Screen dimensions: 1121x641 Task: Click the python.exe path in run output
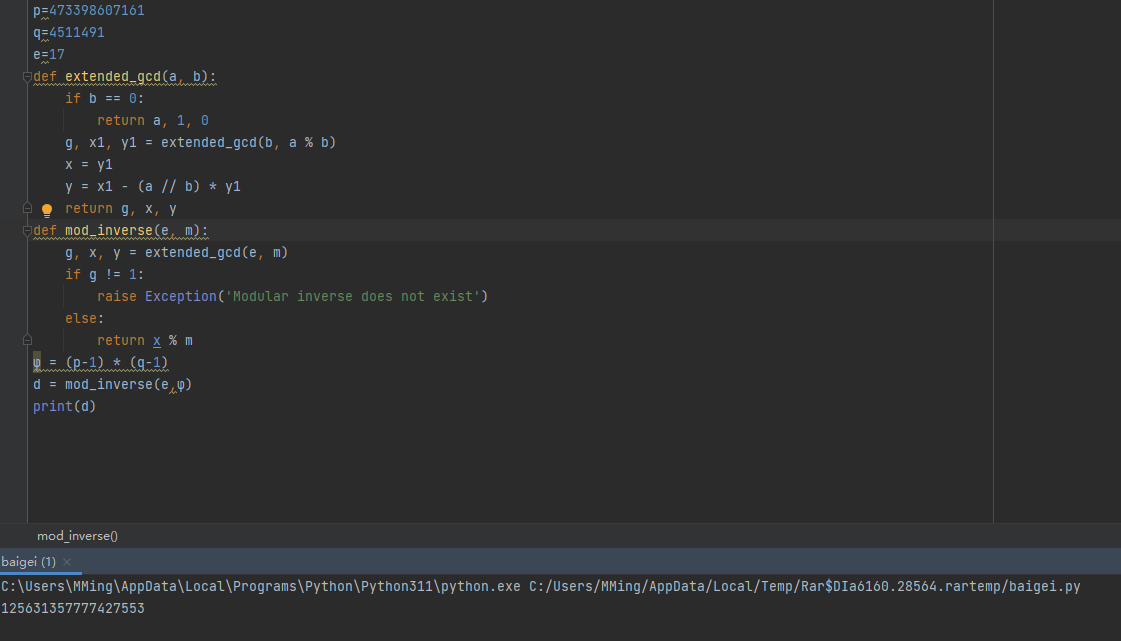click(x=260, y=586)
